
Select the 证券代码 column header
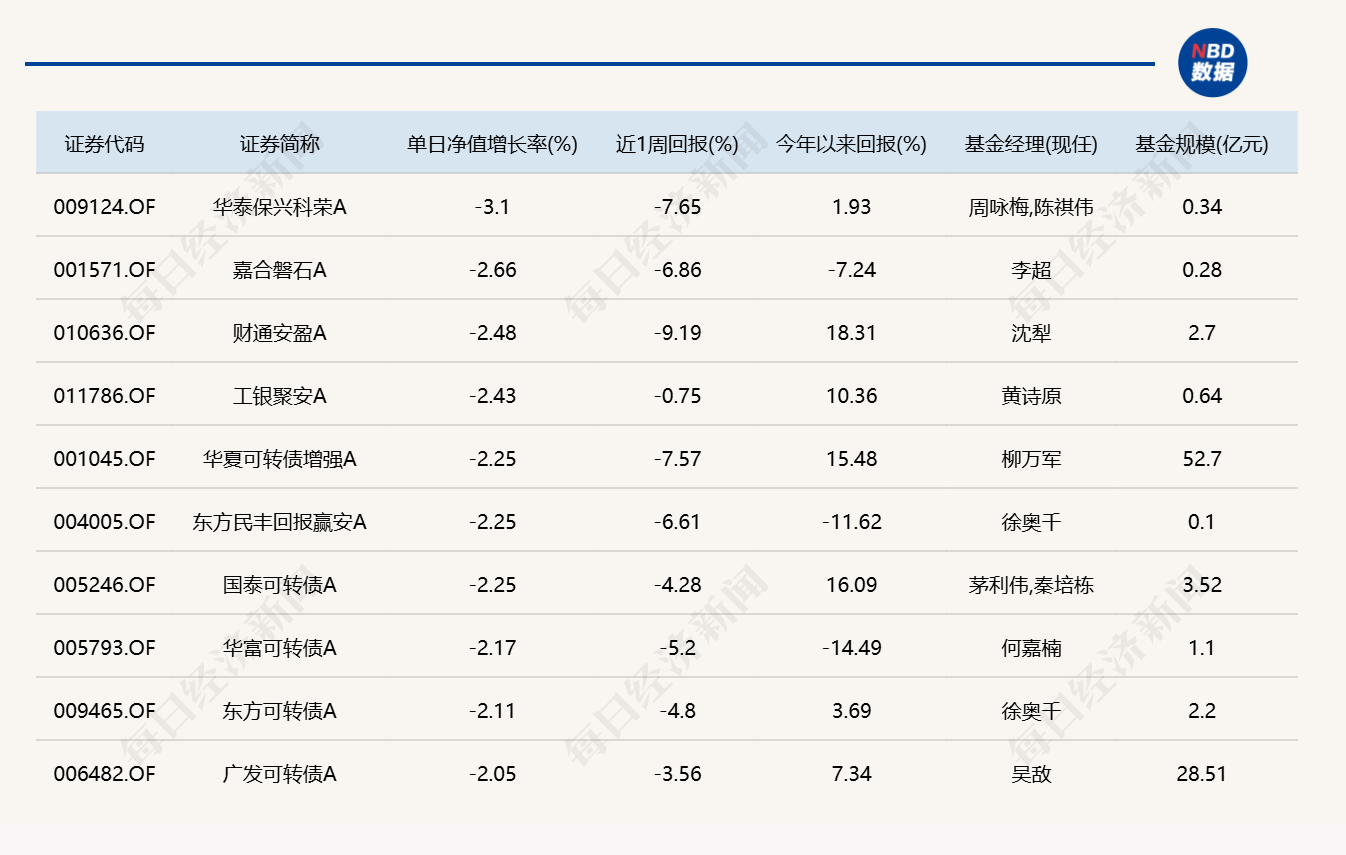click(x=105, y=144)
